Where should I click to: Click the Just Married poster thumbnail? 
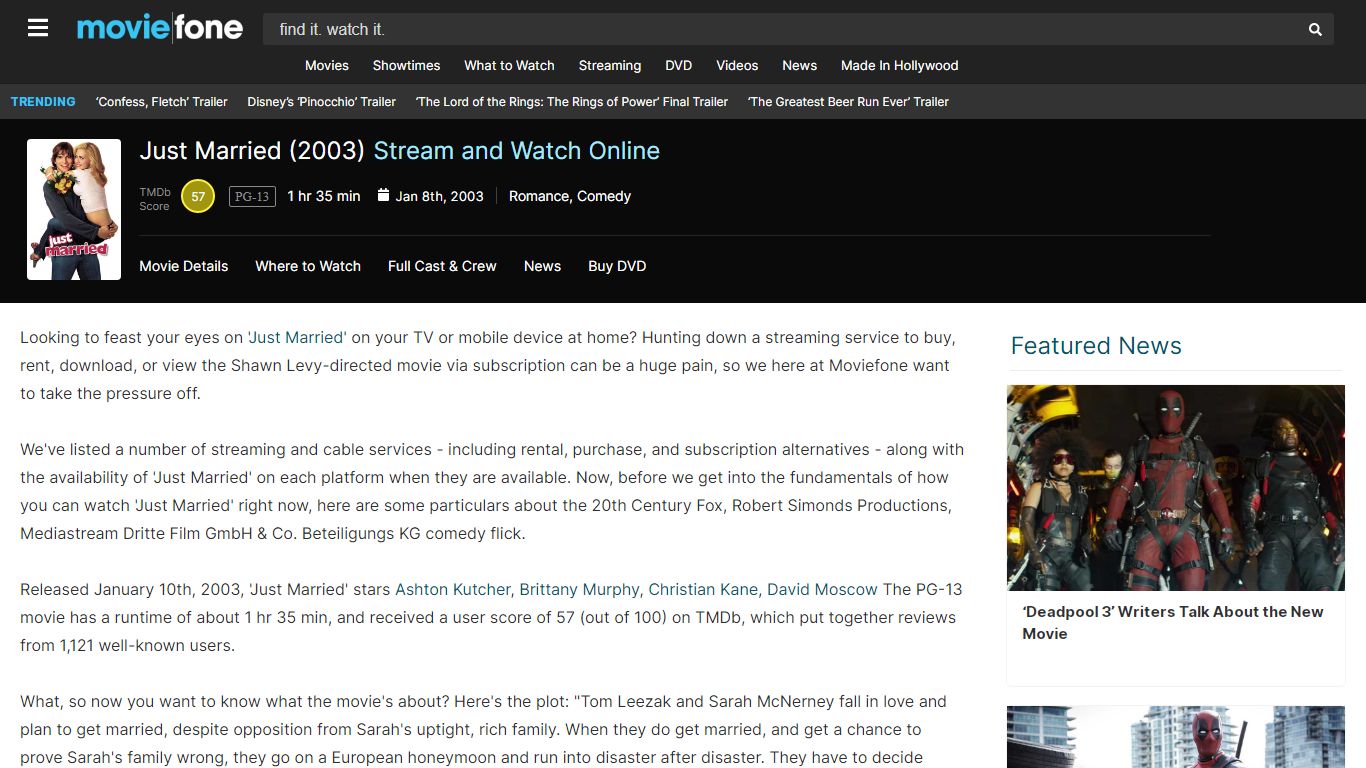click(74, 209)
